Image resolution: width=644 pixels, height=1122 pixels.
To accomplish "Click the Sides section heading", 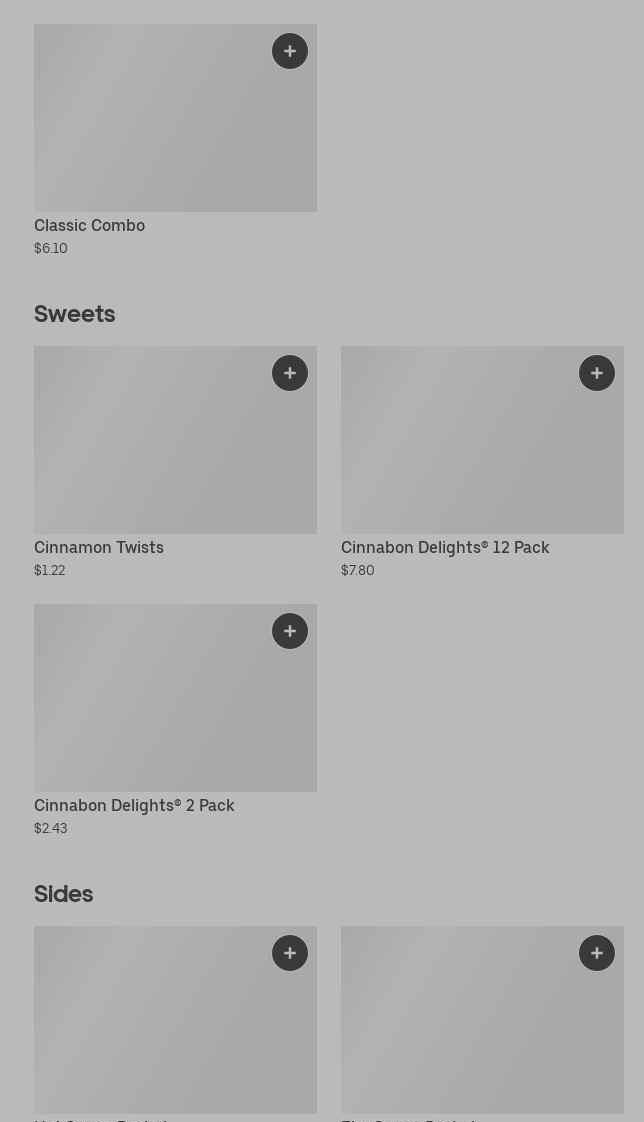I will 64,894.
